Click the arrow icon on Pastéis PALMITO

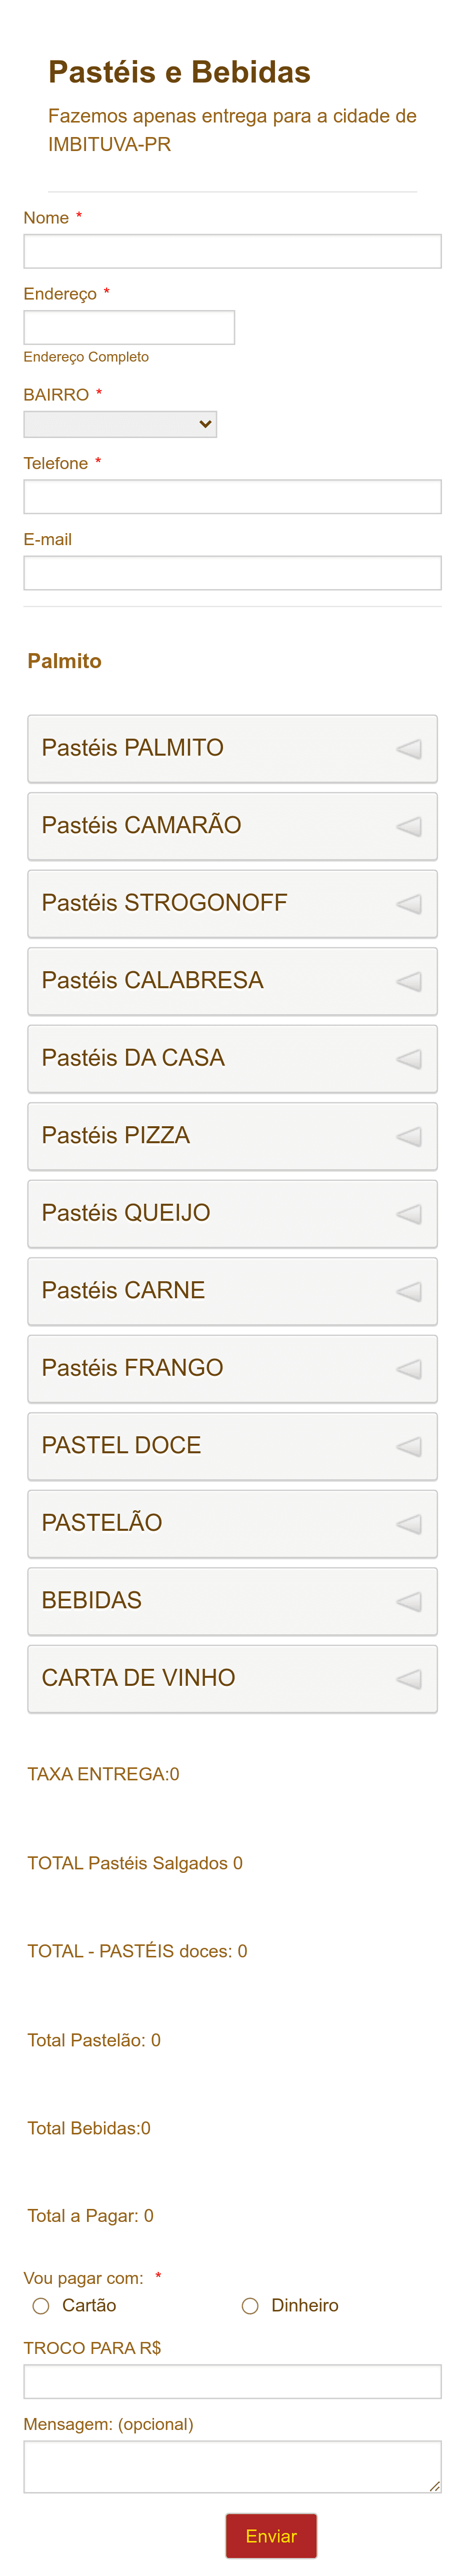tap(408, 748)
